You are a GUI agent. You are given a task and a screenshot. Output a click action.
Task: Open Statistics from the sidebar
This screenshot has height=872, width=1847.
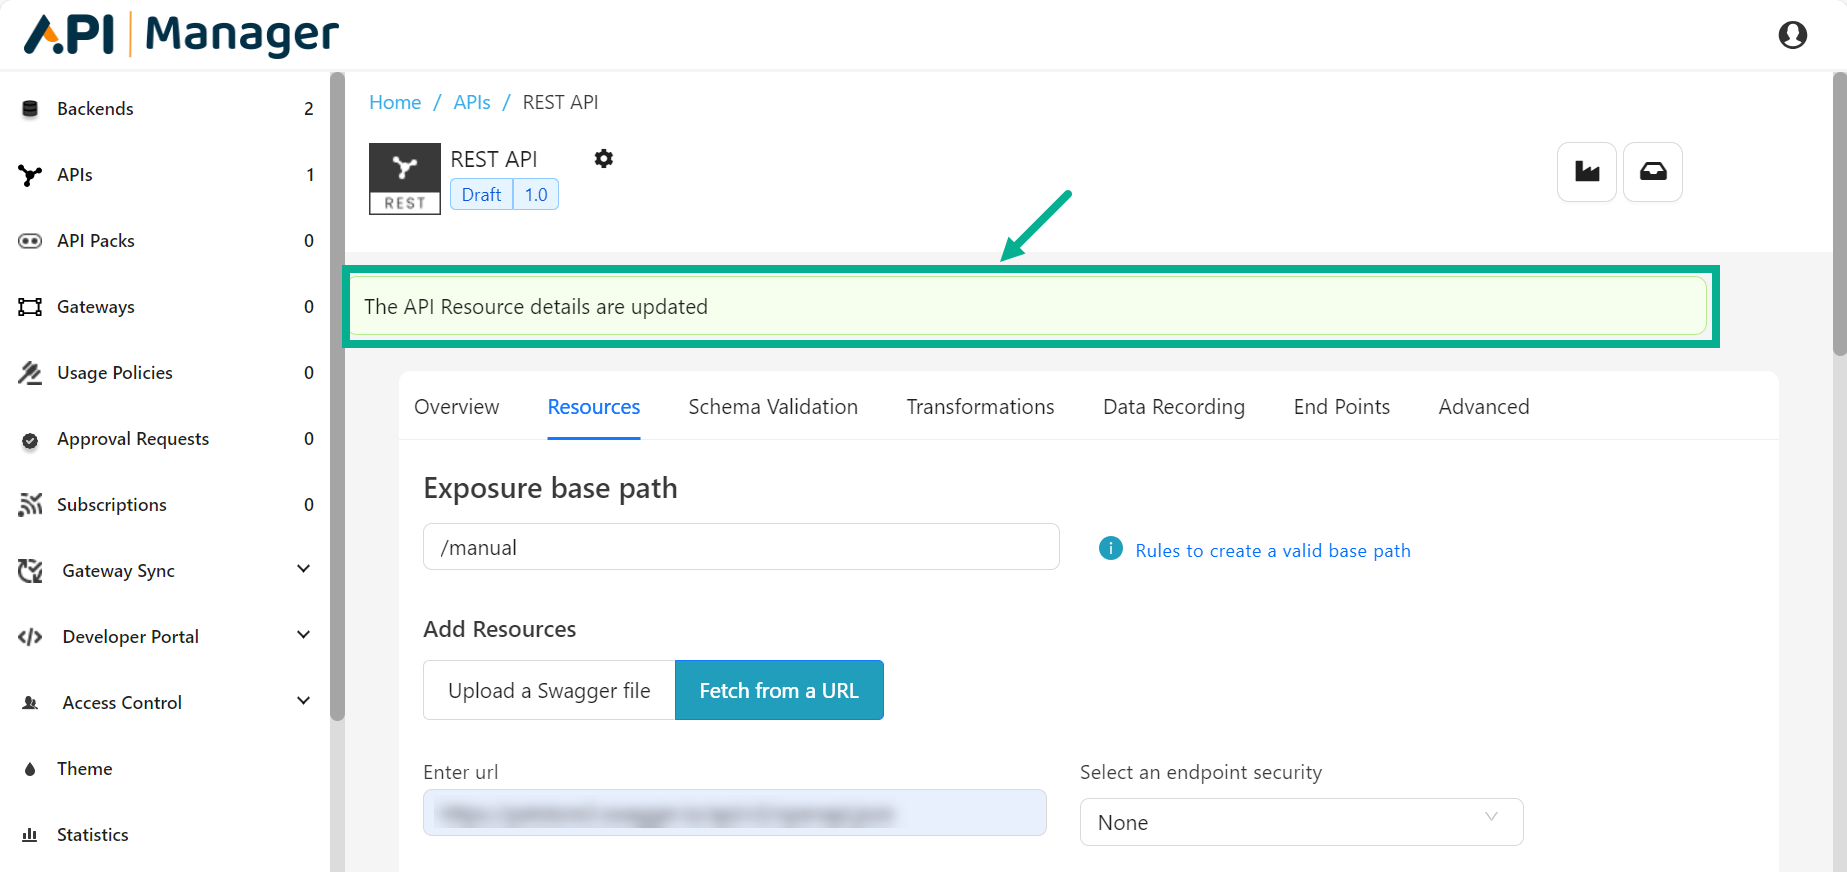(x=92, y=834)
